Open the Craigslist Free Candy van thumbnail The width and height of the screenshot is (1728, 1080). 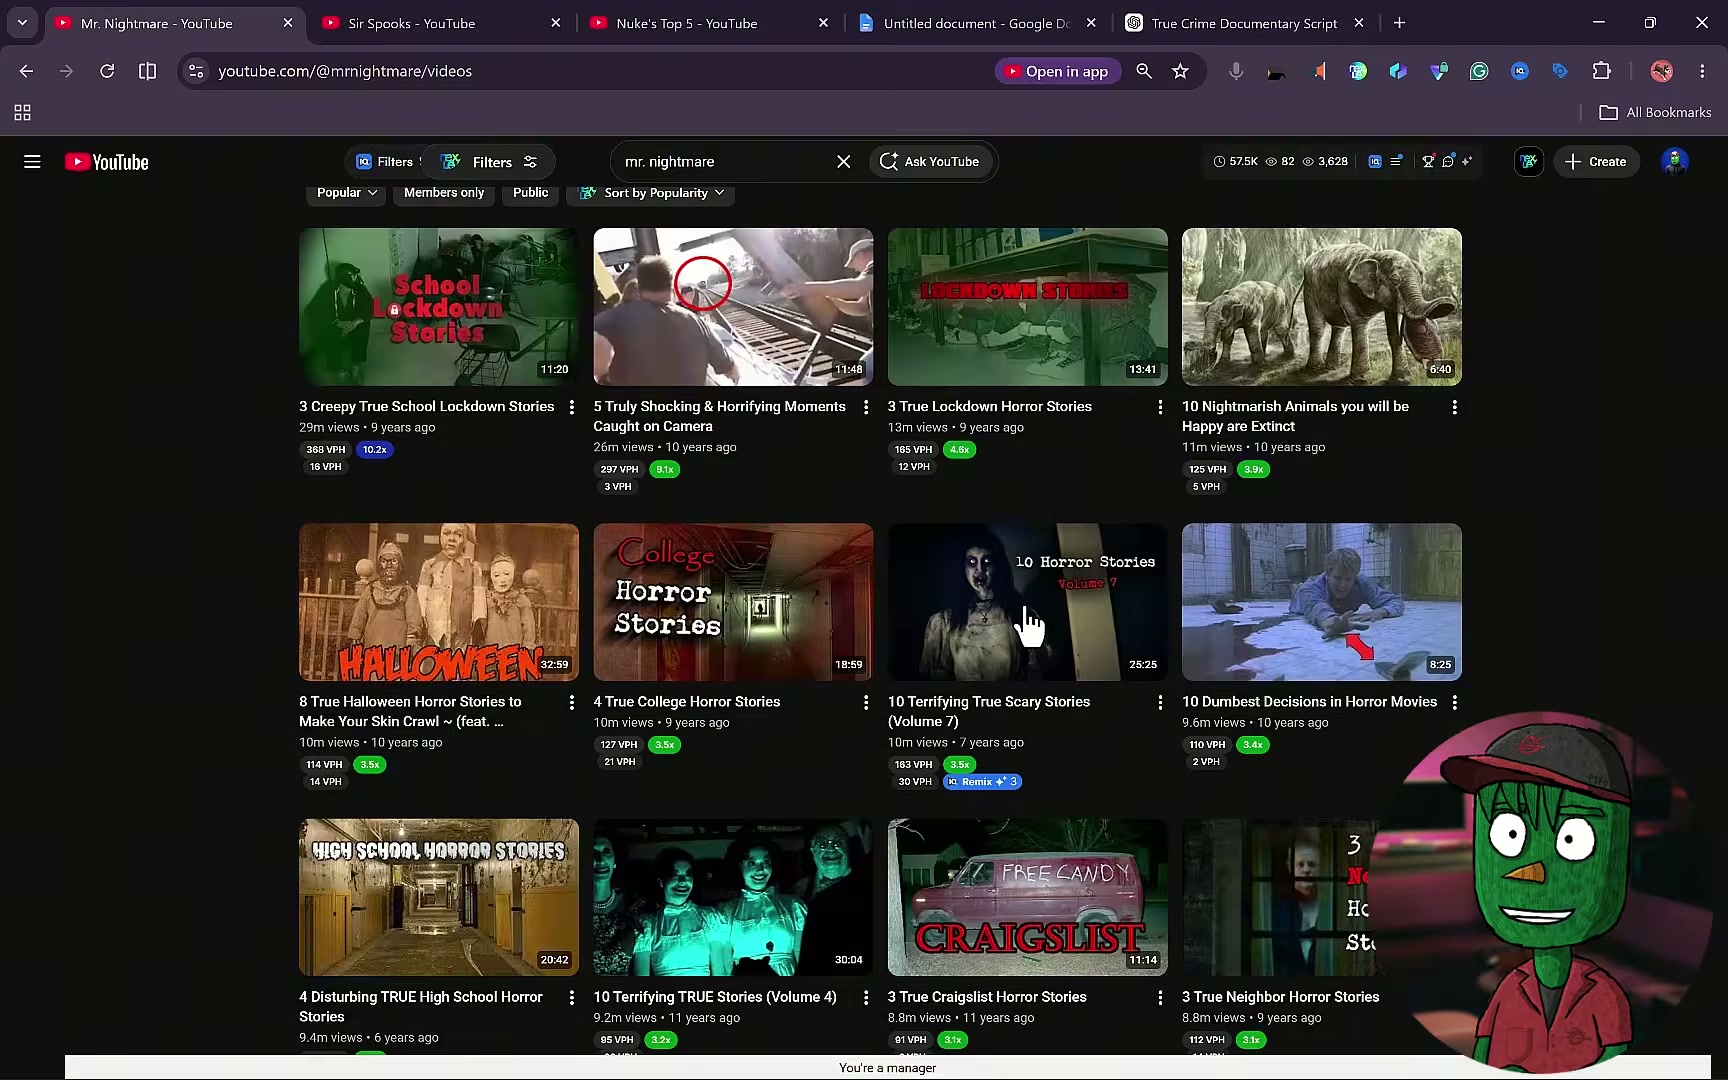(x=1028, y=897)
